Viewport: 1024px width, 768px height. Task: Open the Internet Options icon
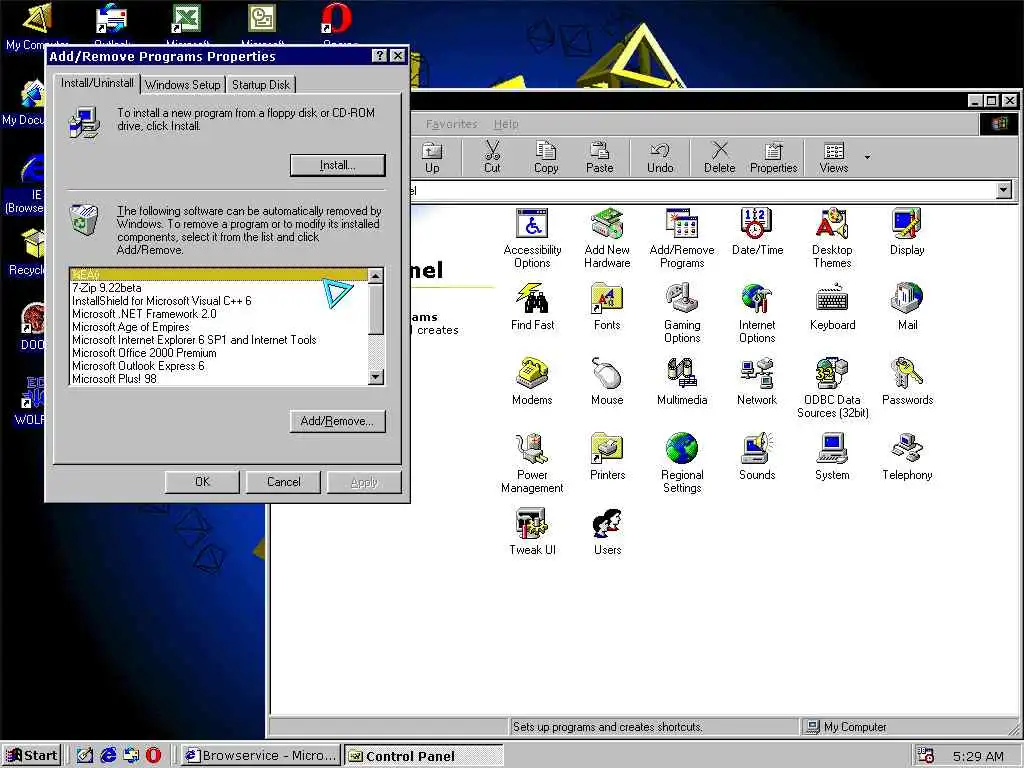tap(757, 313)
